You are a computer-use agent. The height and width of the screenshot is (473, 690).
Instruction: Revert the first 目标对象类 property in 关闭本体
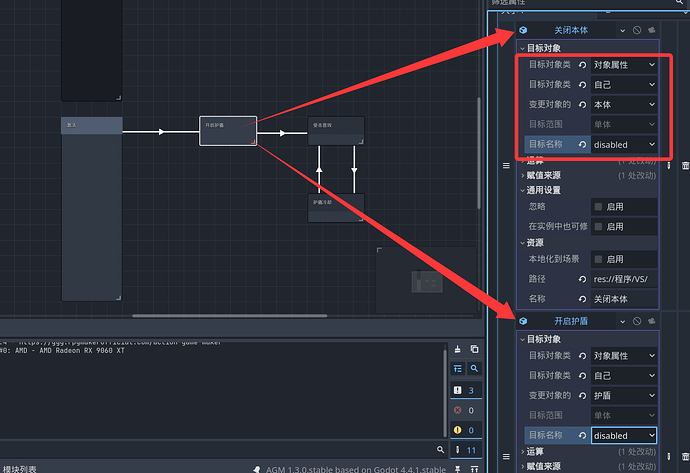point(582,65)
